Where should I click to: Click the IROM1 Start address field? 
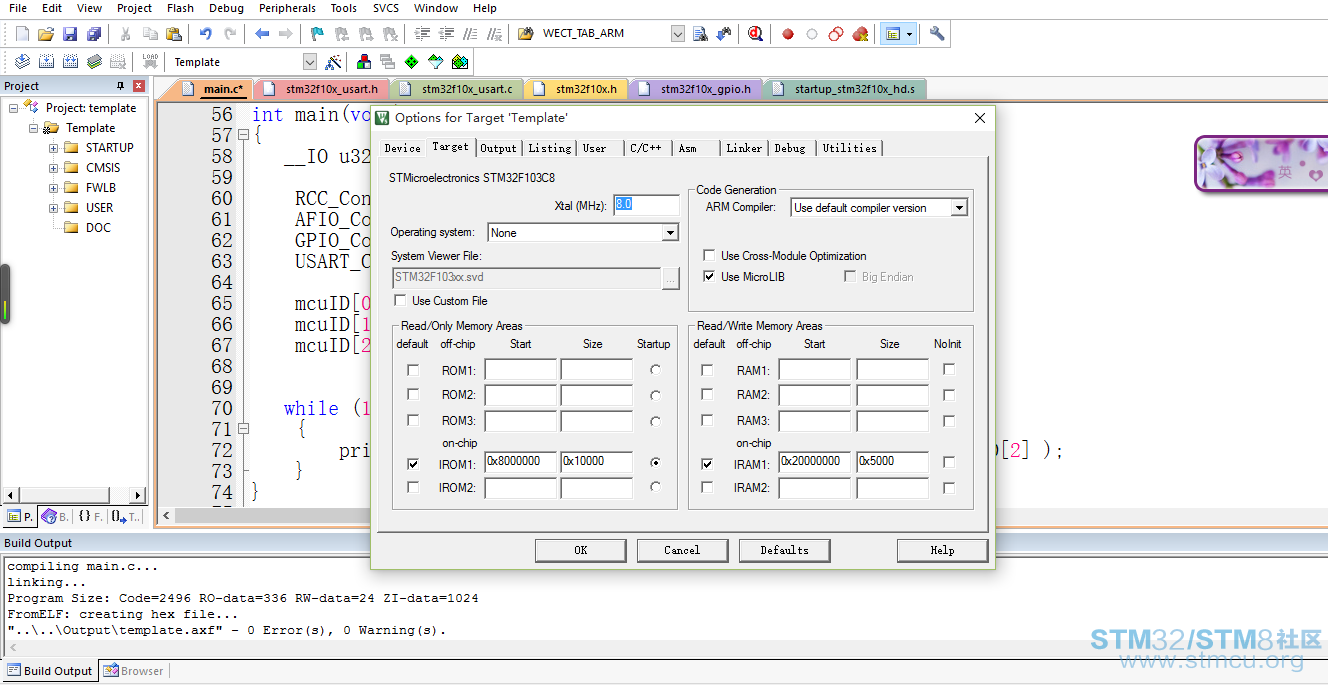click(520, 462)
